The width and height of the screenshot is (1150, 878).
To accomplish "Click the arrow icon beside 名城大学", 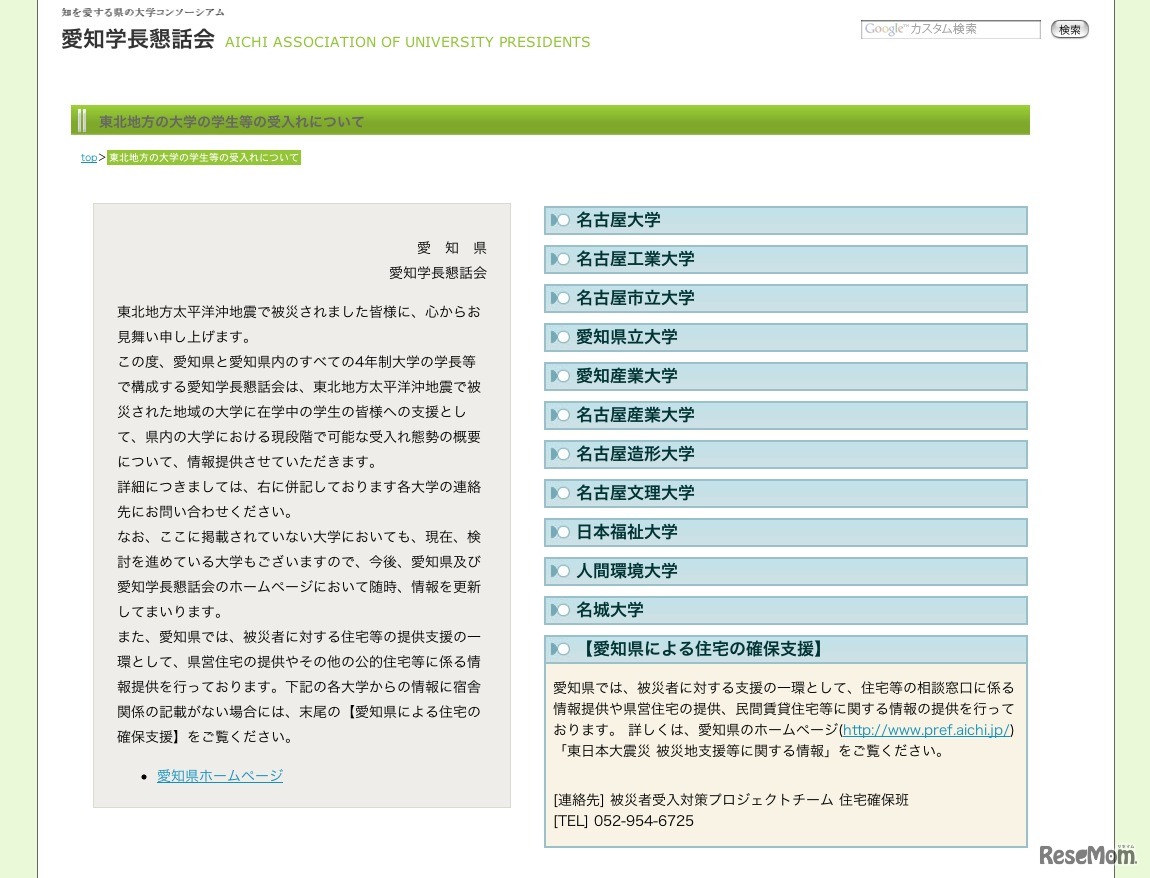I will (x=561, y=610).
